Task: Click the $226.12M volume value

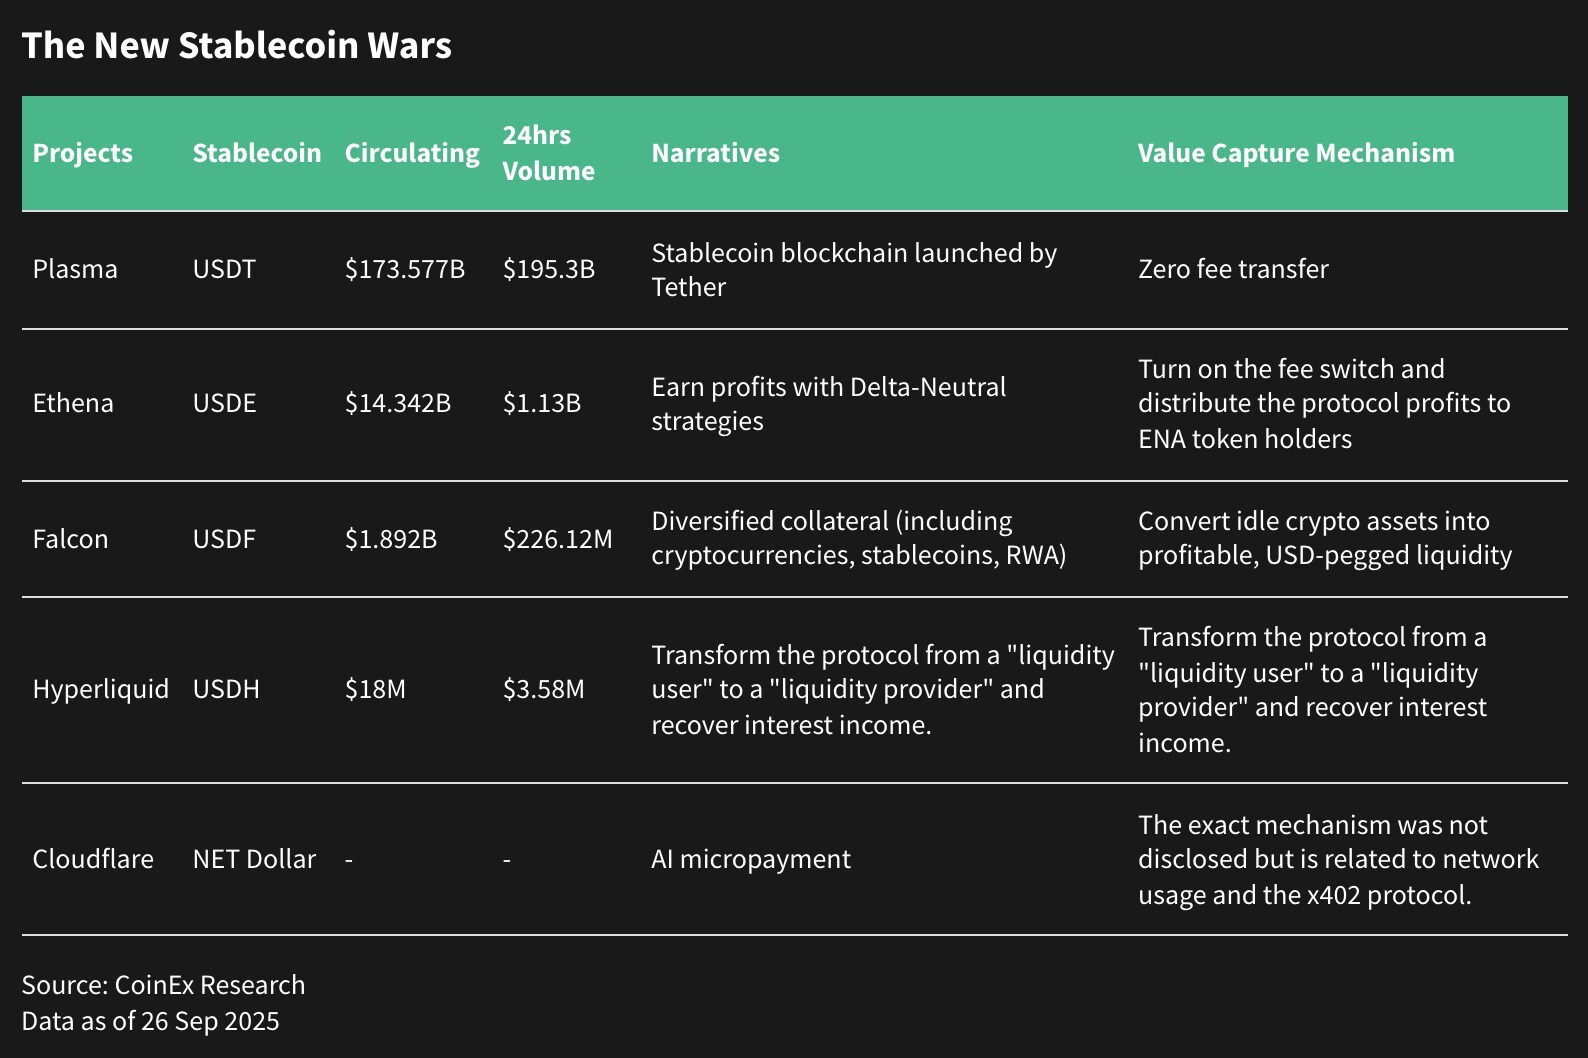Action: click(x=557, y=539)
